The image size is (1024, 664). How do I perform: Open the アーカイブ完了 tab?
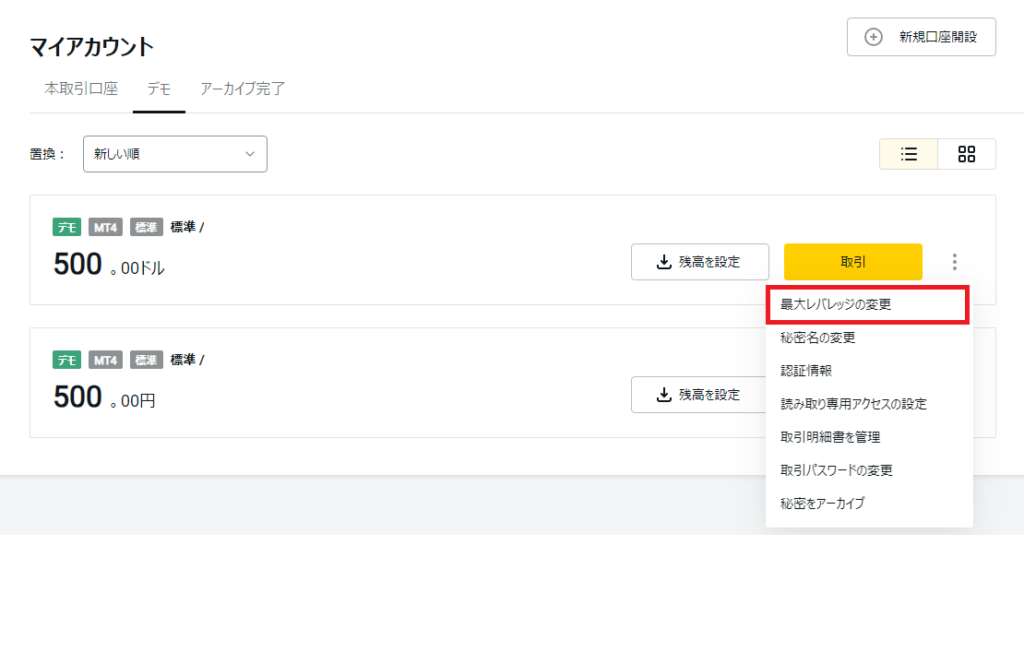click(x=242, y=89)
